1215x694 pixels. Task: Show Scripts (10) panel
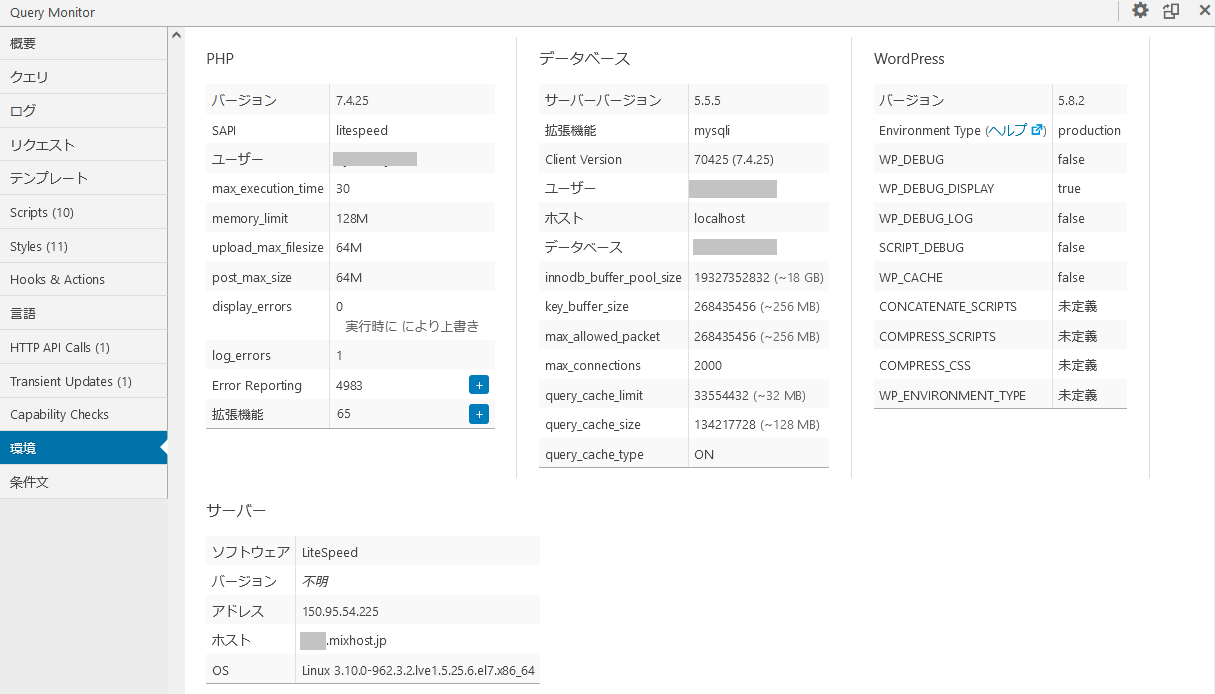click(x=83, y=212)
